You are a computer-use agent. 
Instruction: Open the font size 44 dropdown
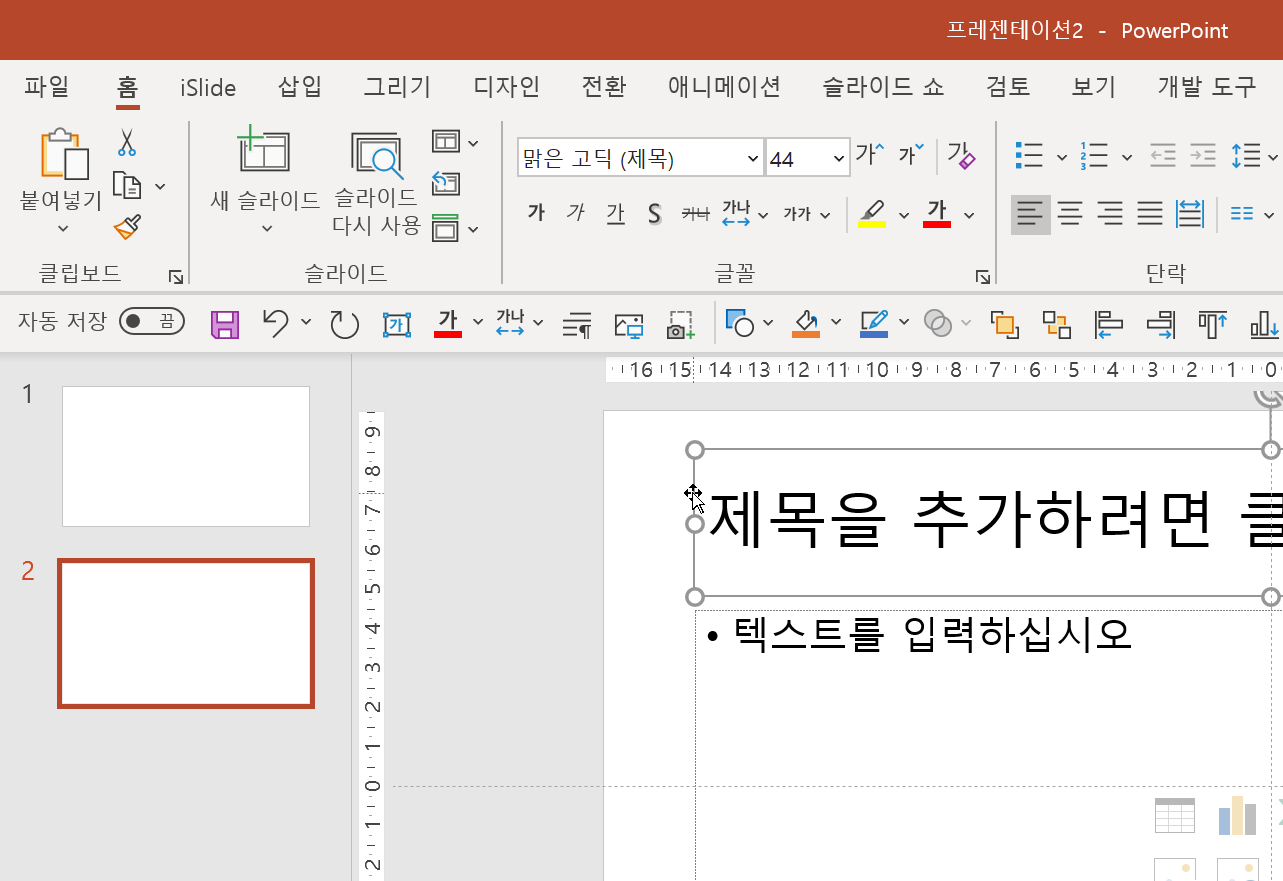837,158
